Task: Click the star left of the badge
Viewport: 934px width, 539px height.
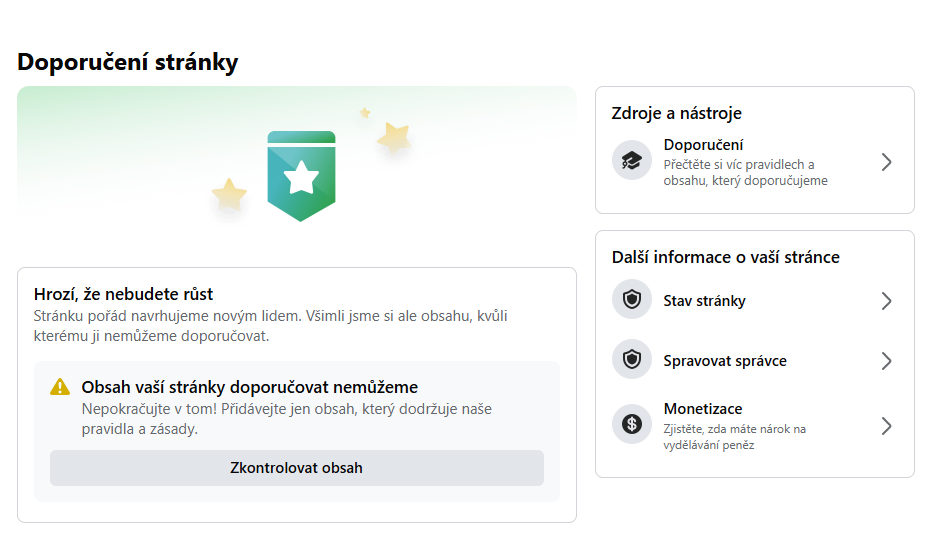Action: coord(229,195)
